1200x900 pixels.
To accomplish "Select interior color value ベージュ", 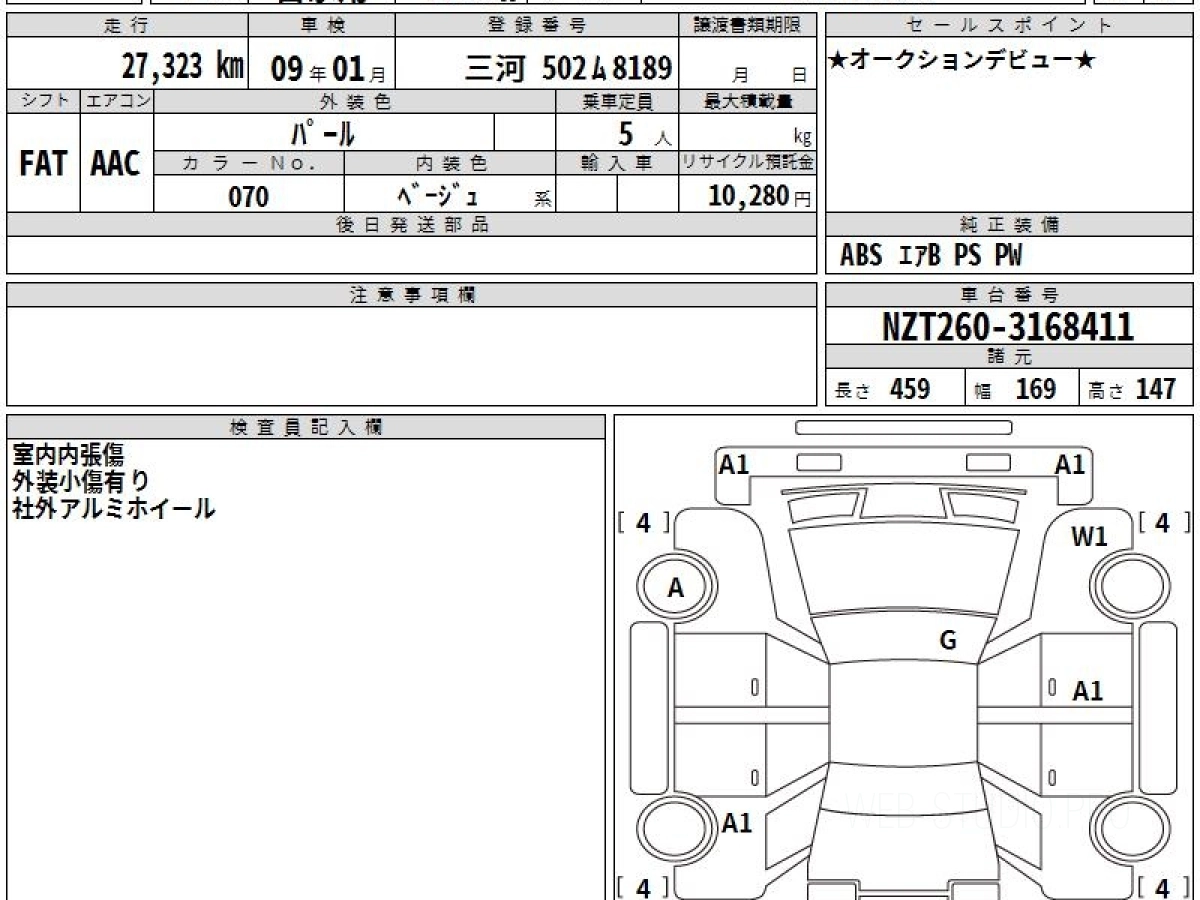I will click(437, 196).
